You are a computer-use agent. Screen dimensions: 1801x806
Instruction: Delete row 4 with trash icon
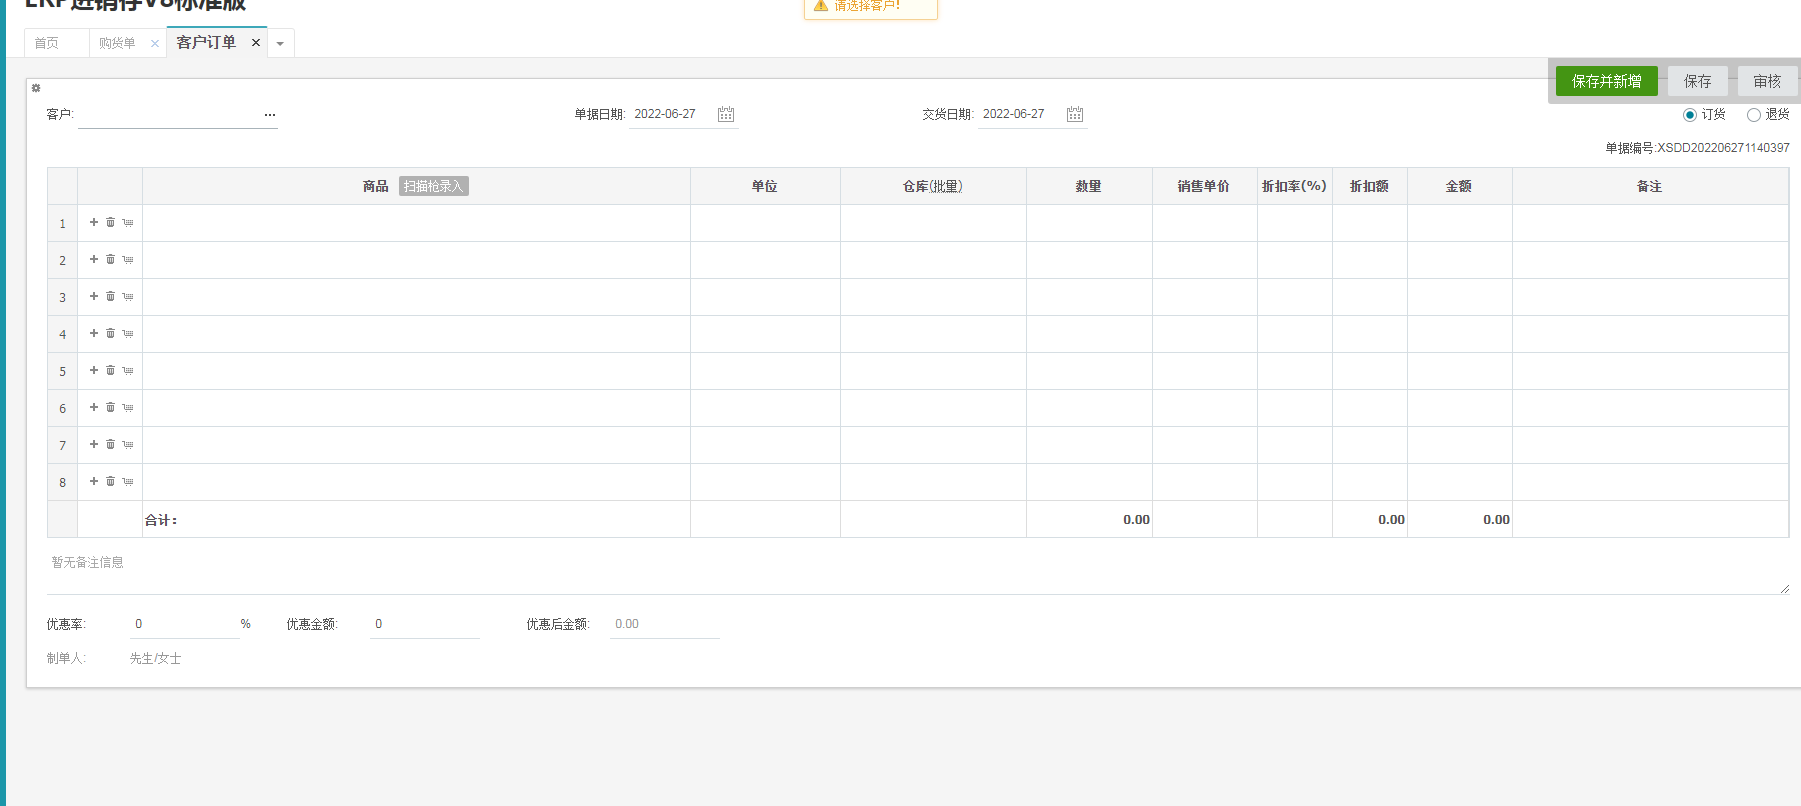110,333
